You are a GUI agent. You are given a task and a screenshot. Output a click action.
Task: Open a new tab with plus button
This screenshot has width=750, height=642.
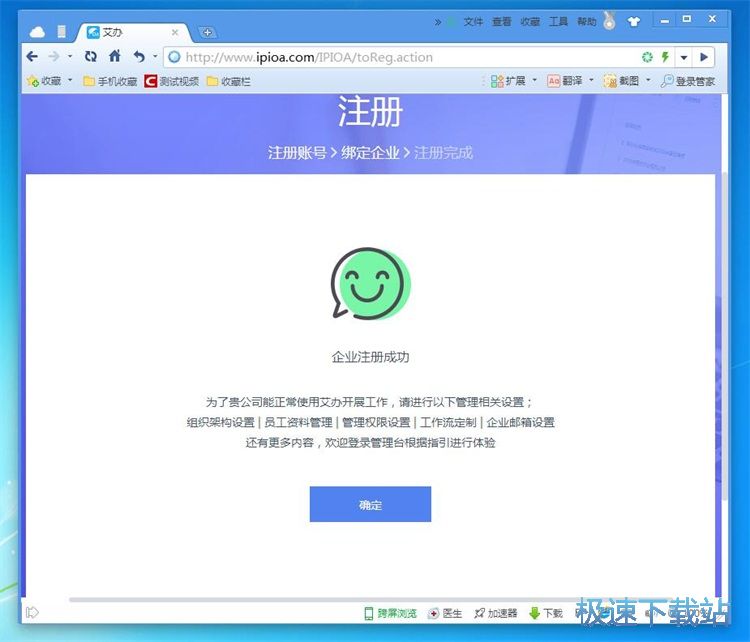(208, 32)
